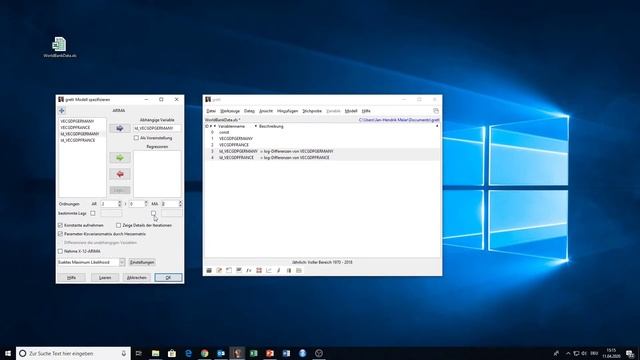This screenshot has width=640, height=360.
Task: Confirm ARIMA model with OK
Action: tap(168, 278)
